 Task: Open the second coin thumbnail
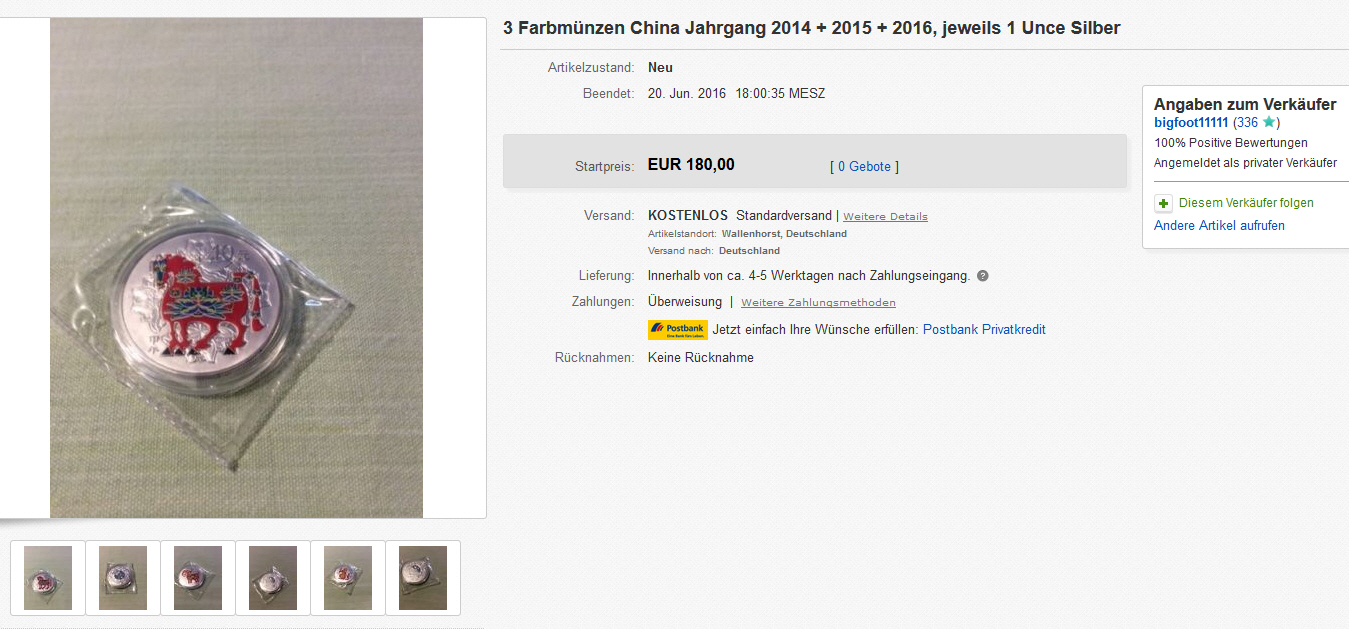coord(123,578)
